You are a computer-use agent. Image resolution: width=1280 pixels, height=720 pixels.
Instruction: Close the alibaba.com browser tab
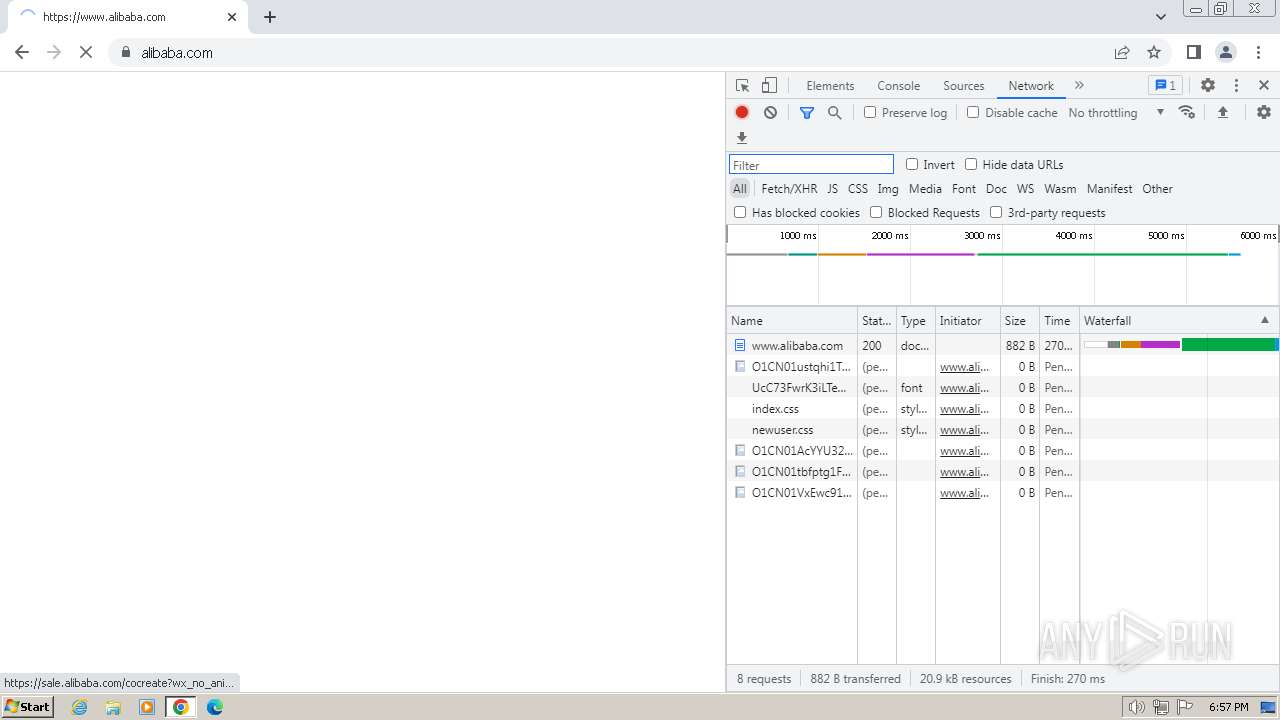point(232,17)
